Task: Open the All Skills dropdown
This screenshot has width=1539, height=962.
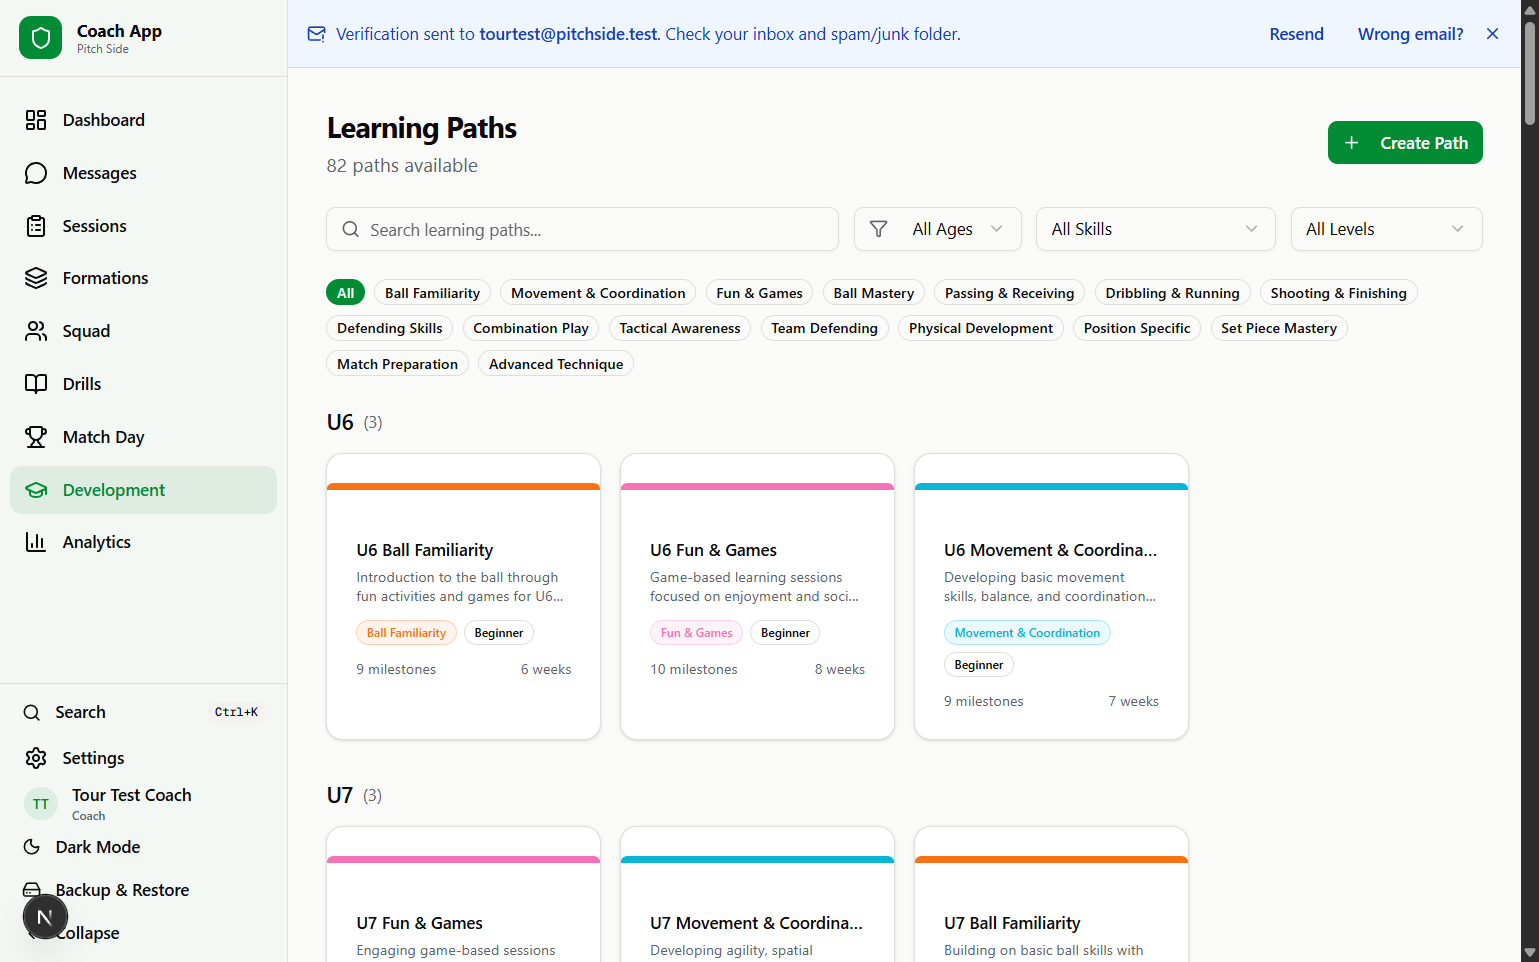Action: pos(1154,229)
